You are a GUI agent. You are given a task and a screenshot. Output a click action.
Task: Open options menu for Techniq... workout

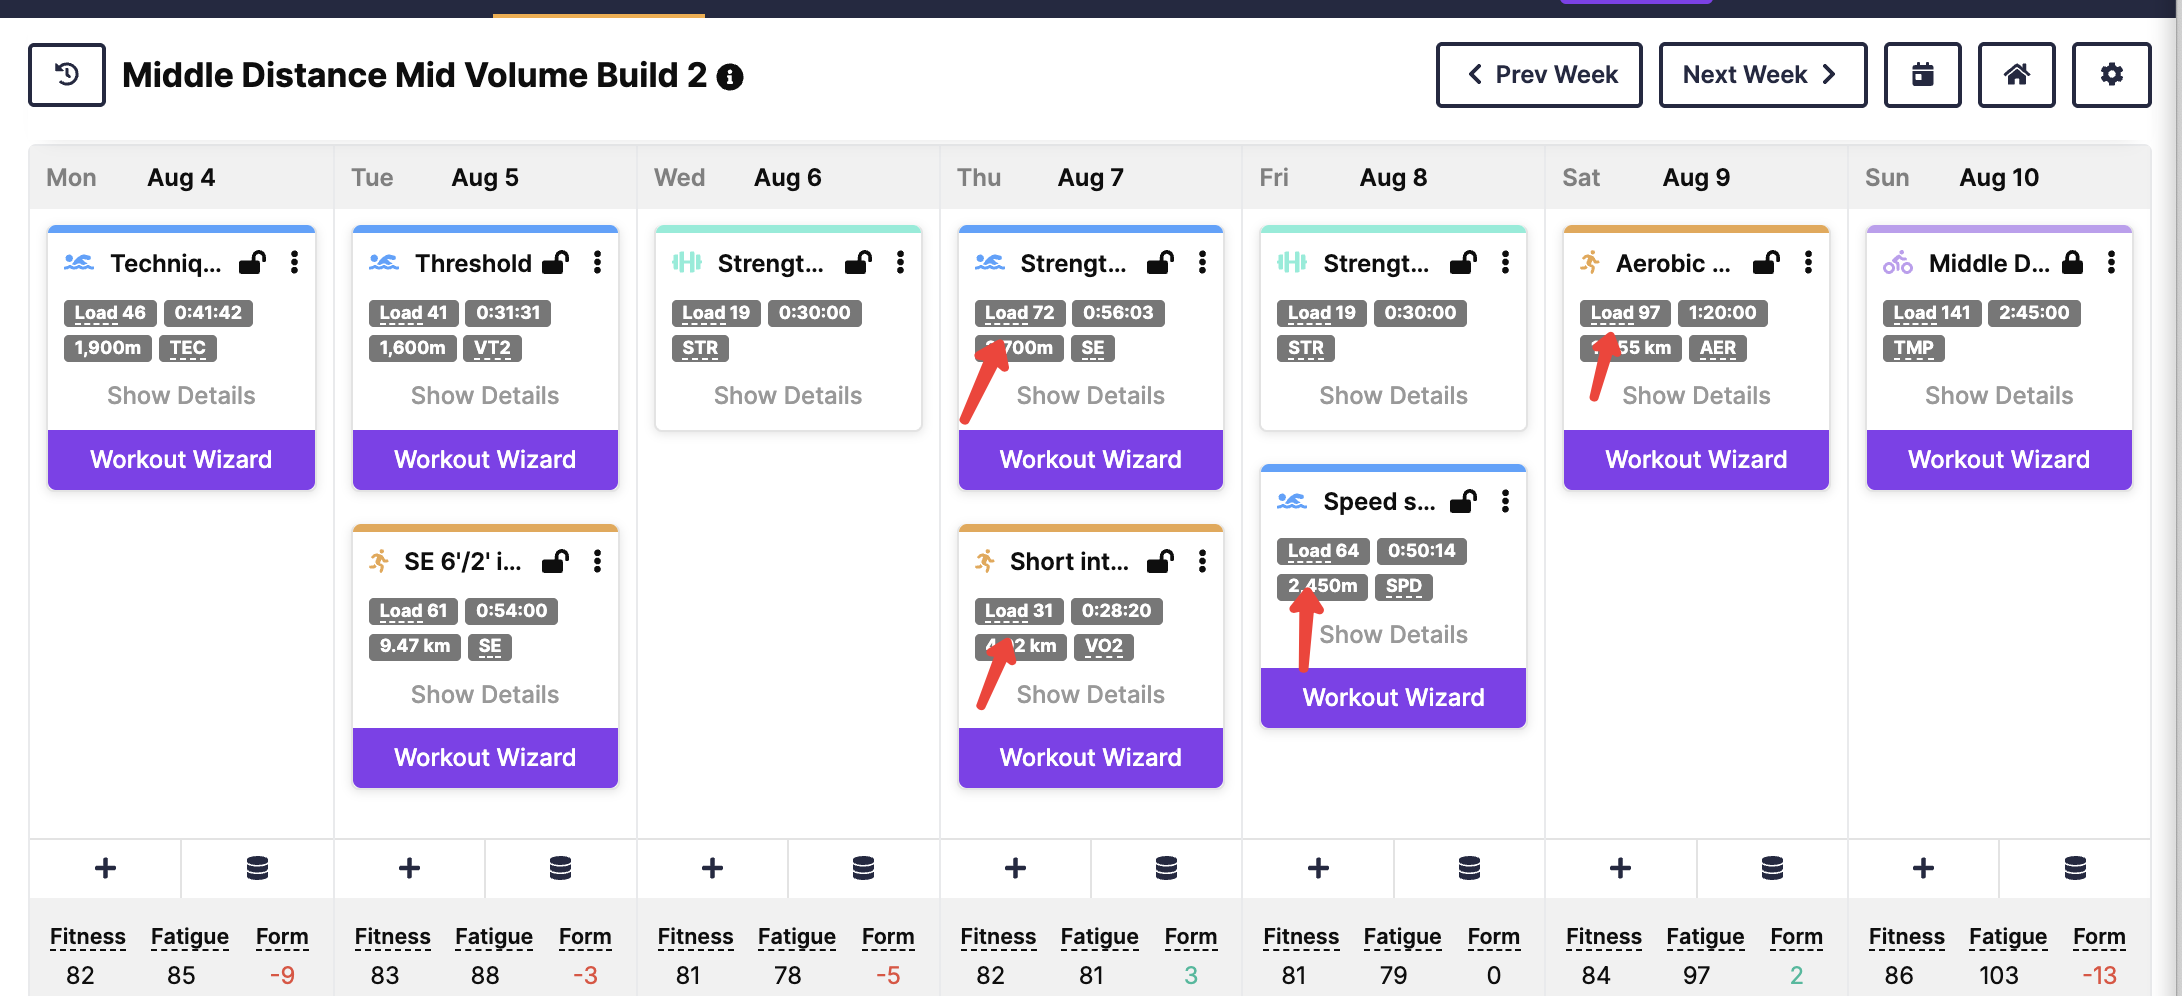(294, 263)
